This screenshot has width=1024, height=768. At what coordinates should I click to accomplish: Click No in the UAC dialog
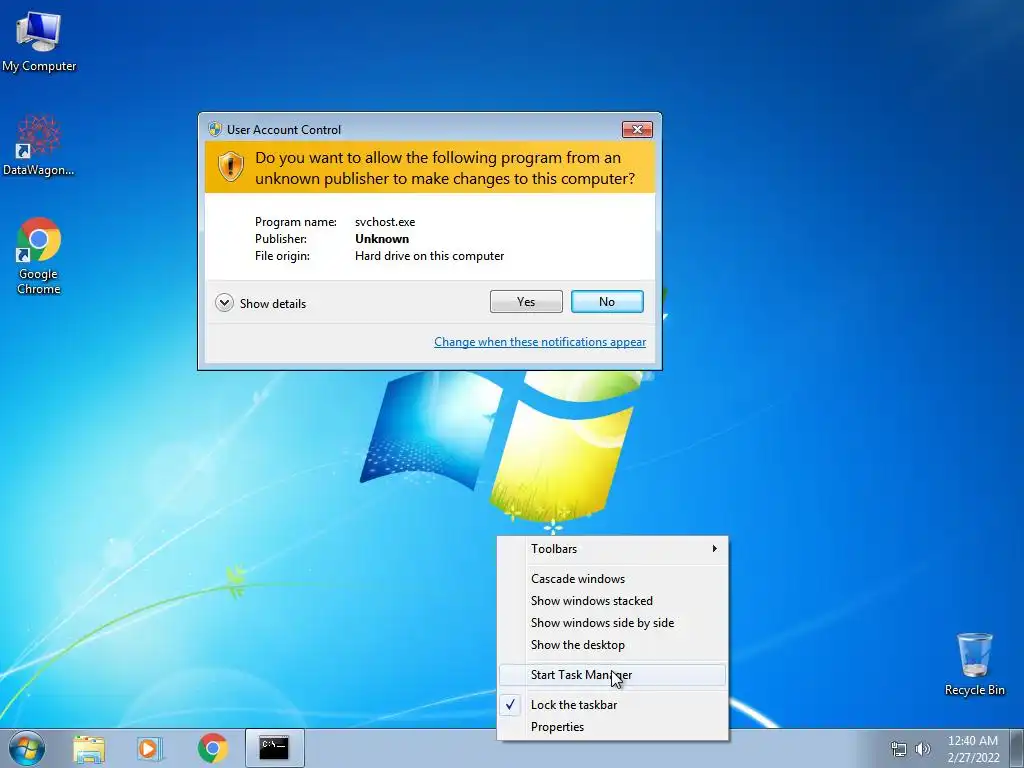coord(607,302)
